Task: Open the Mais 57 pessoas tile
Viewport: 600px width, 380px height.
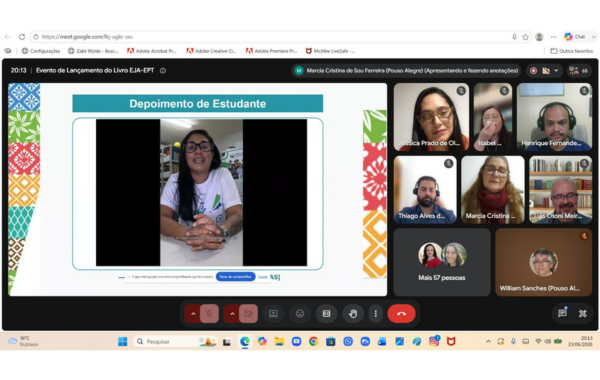Action: click(442, 262)
